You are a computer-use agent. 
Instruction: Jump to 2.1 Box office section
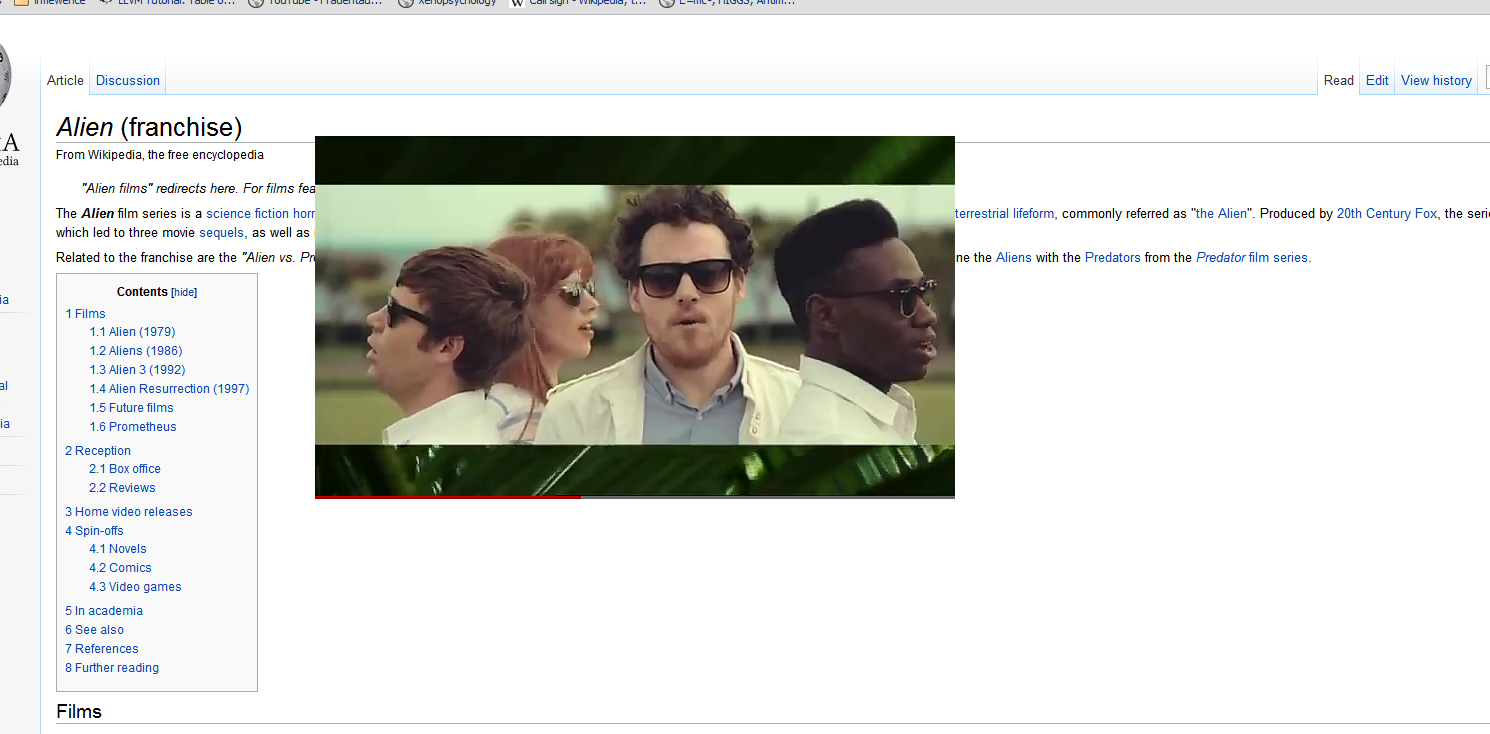tap(124, 469)
